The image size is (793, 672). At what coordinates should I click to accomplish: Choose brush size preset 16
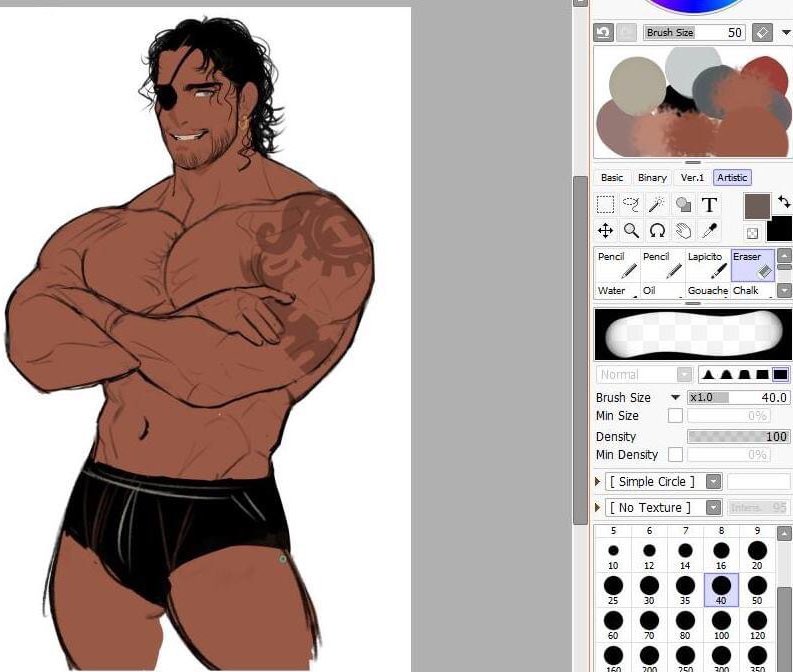coord(721,555)
